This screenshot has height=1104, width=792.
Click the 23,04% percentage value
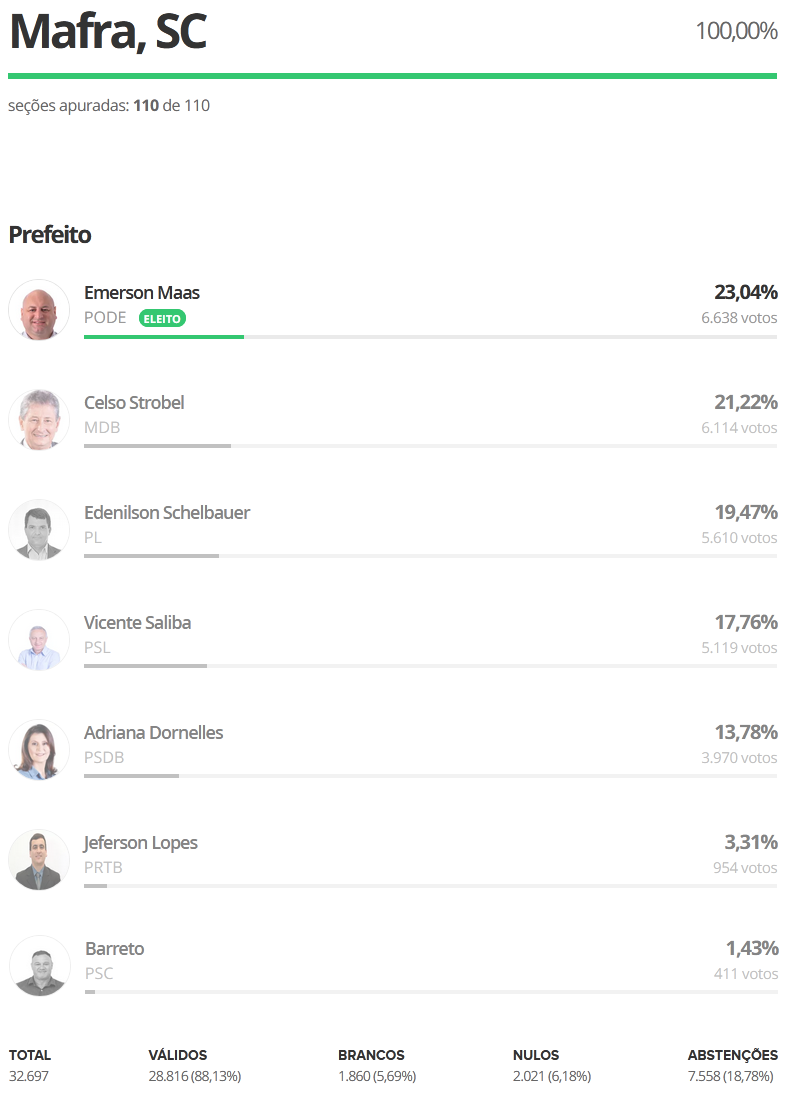[745, 292]
